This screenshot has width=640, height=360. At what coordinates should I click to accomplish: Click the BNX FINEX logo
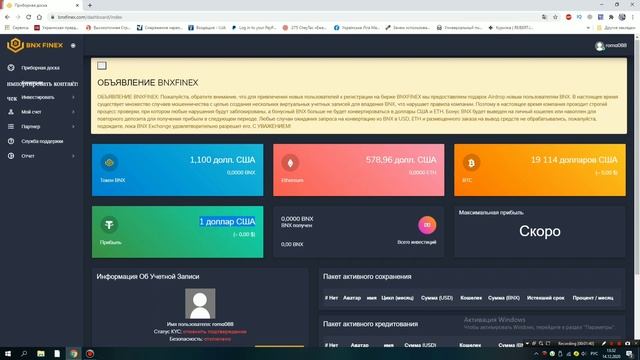[35, 45]
